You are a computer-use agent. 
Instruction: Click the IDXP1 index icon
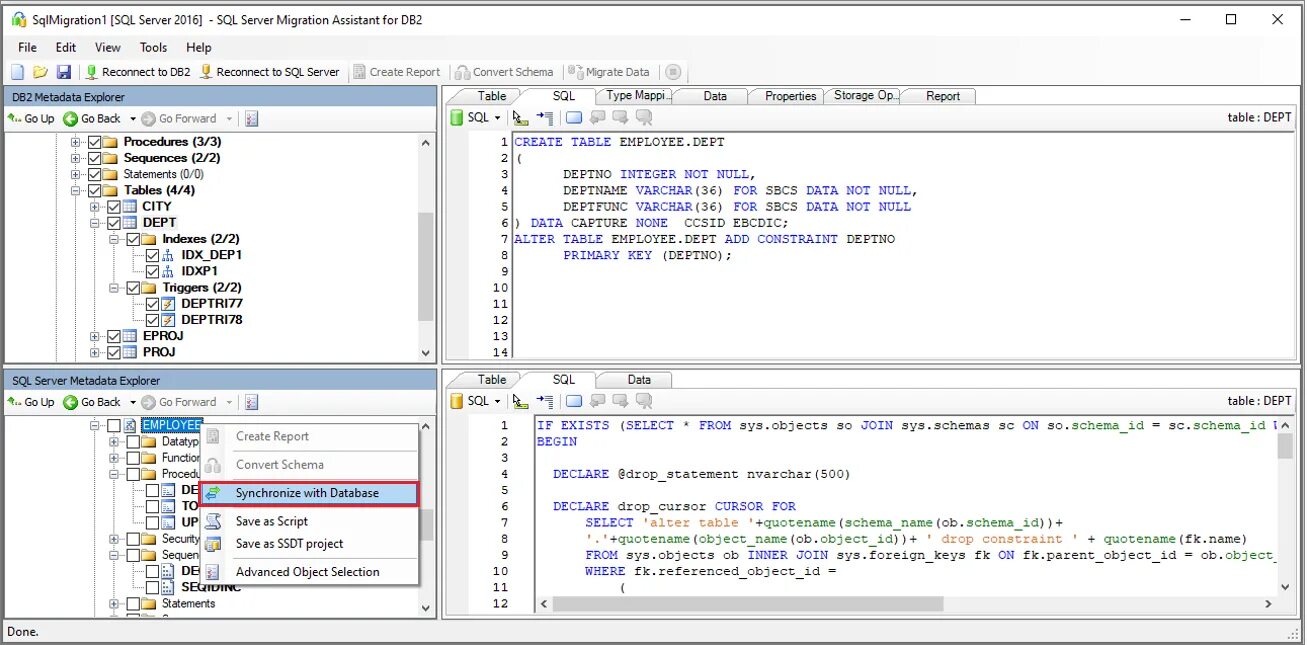tap(167, 271)
